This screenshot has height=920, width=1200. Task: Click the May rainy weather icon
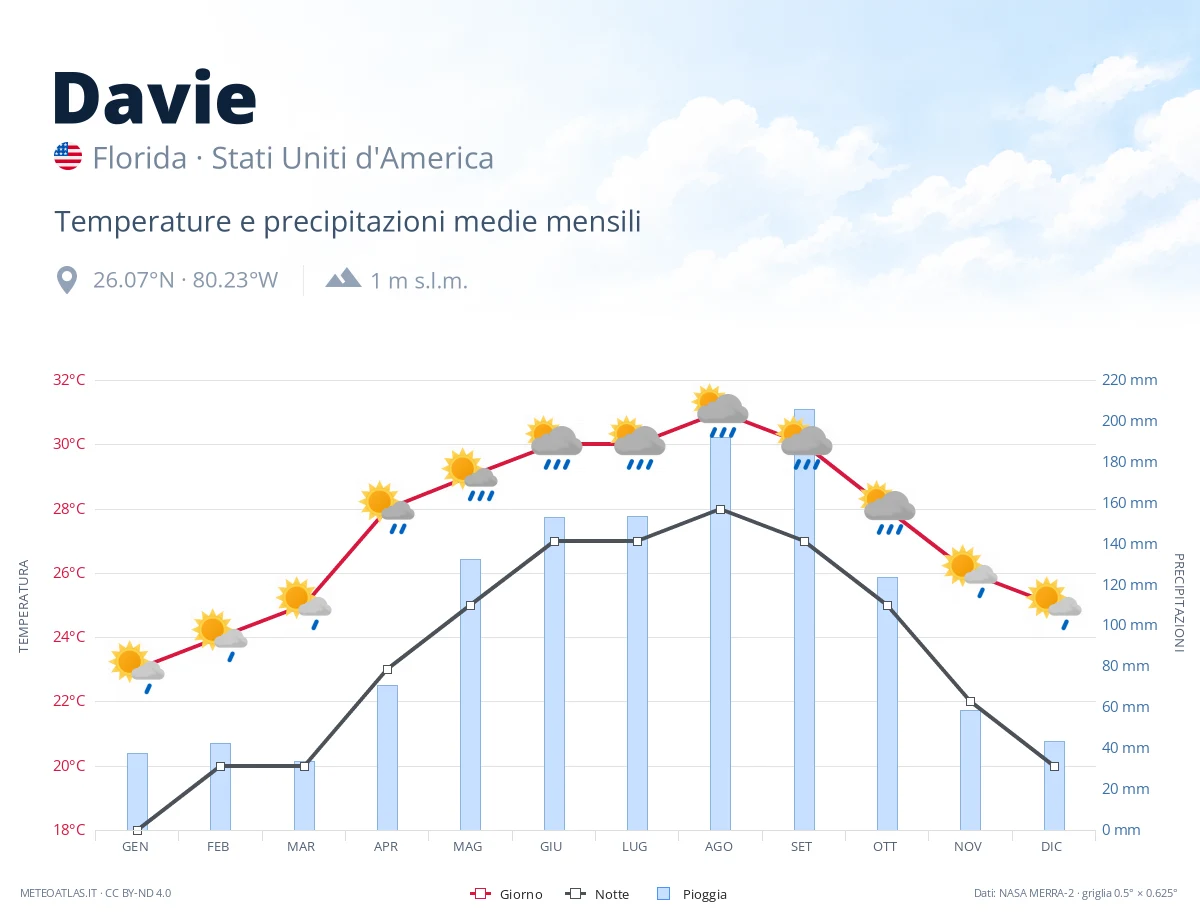470,474
